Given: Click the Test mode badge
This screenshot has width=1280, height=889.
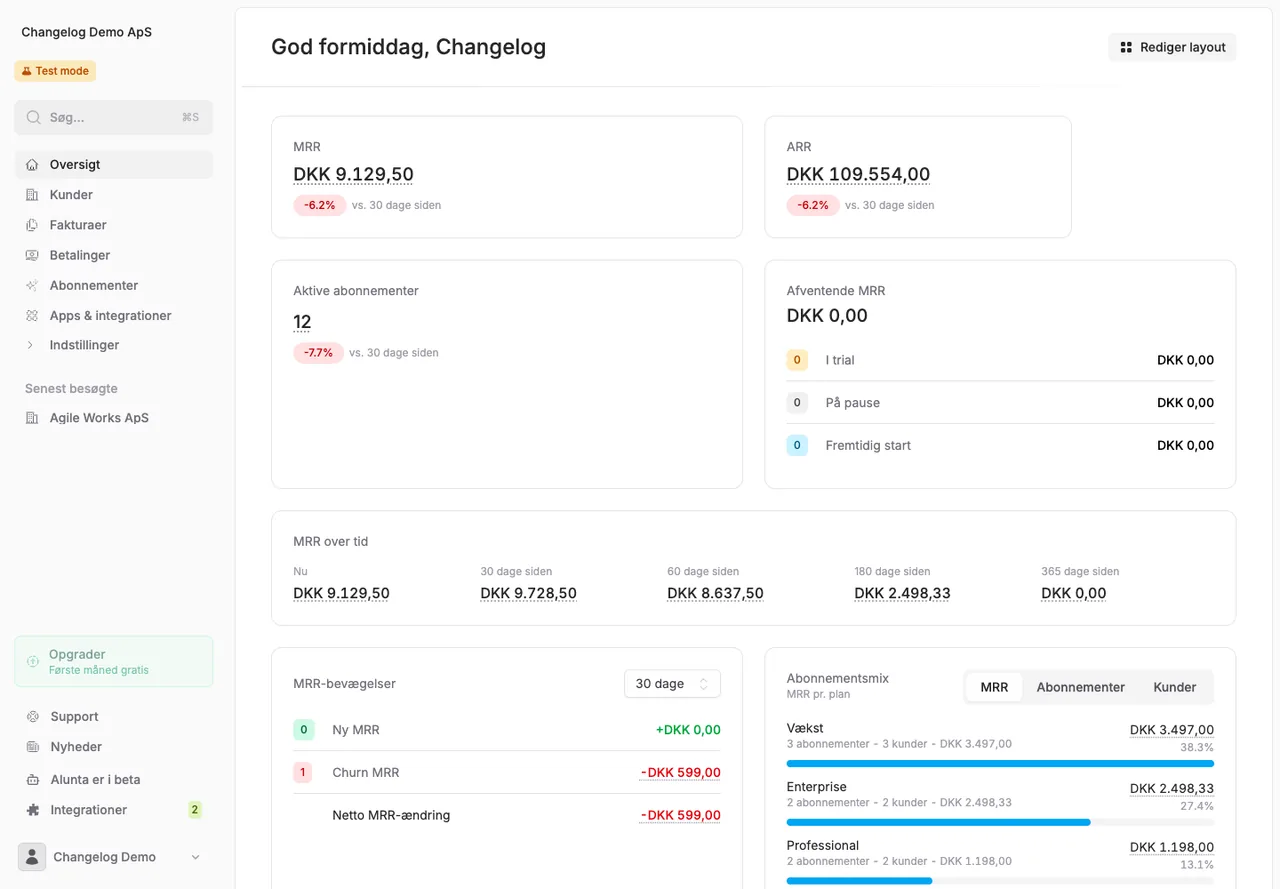Looking at the screenshot, I should 55,71.
